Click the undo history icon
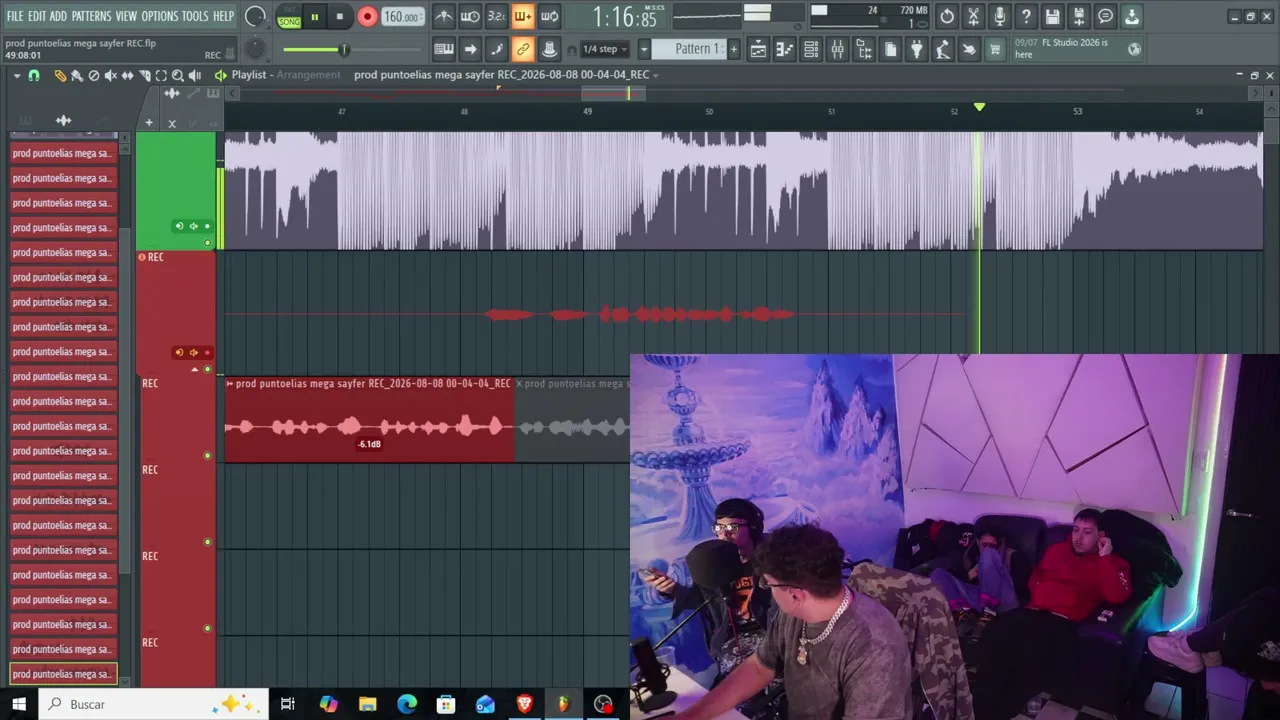1280x720 pixels. coord(947,16)
